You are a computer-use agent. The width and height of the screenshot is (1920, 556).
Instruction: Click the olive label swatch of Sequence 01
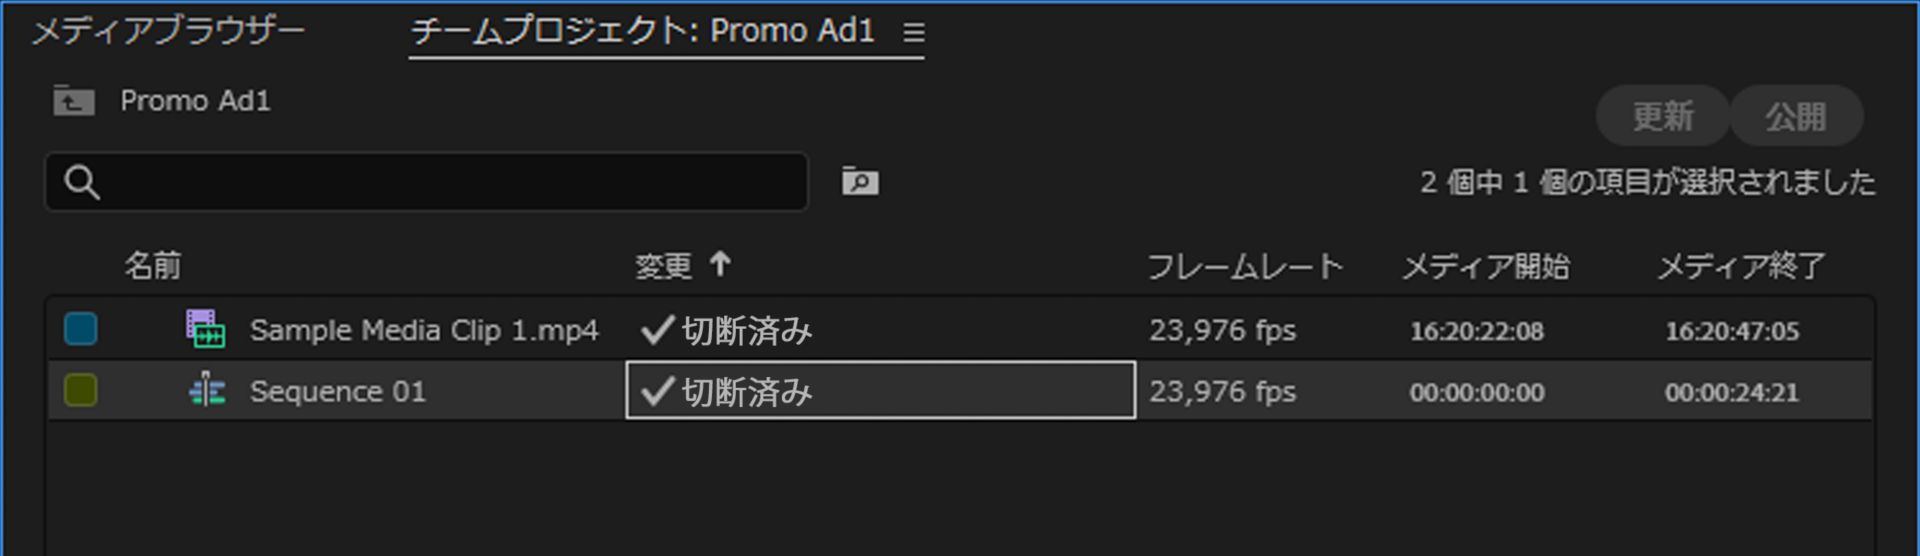81,390
